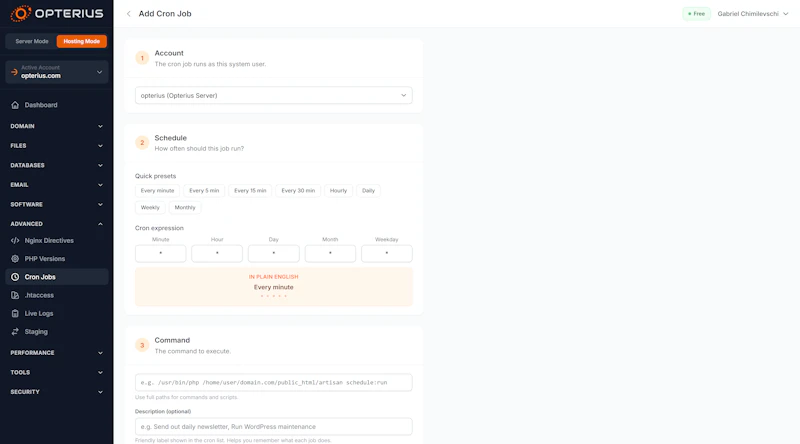Click the 'Cron expression' label
The image size is (800, 444).
pyautogui.click(x=159, y=228)
